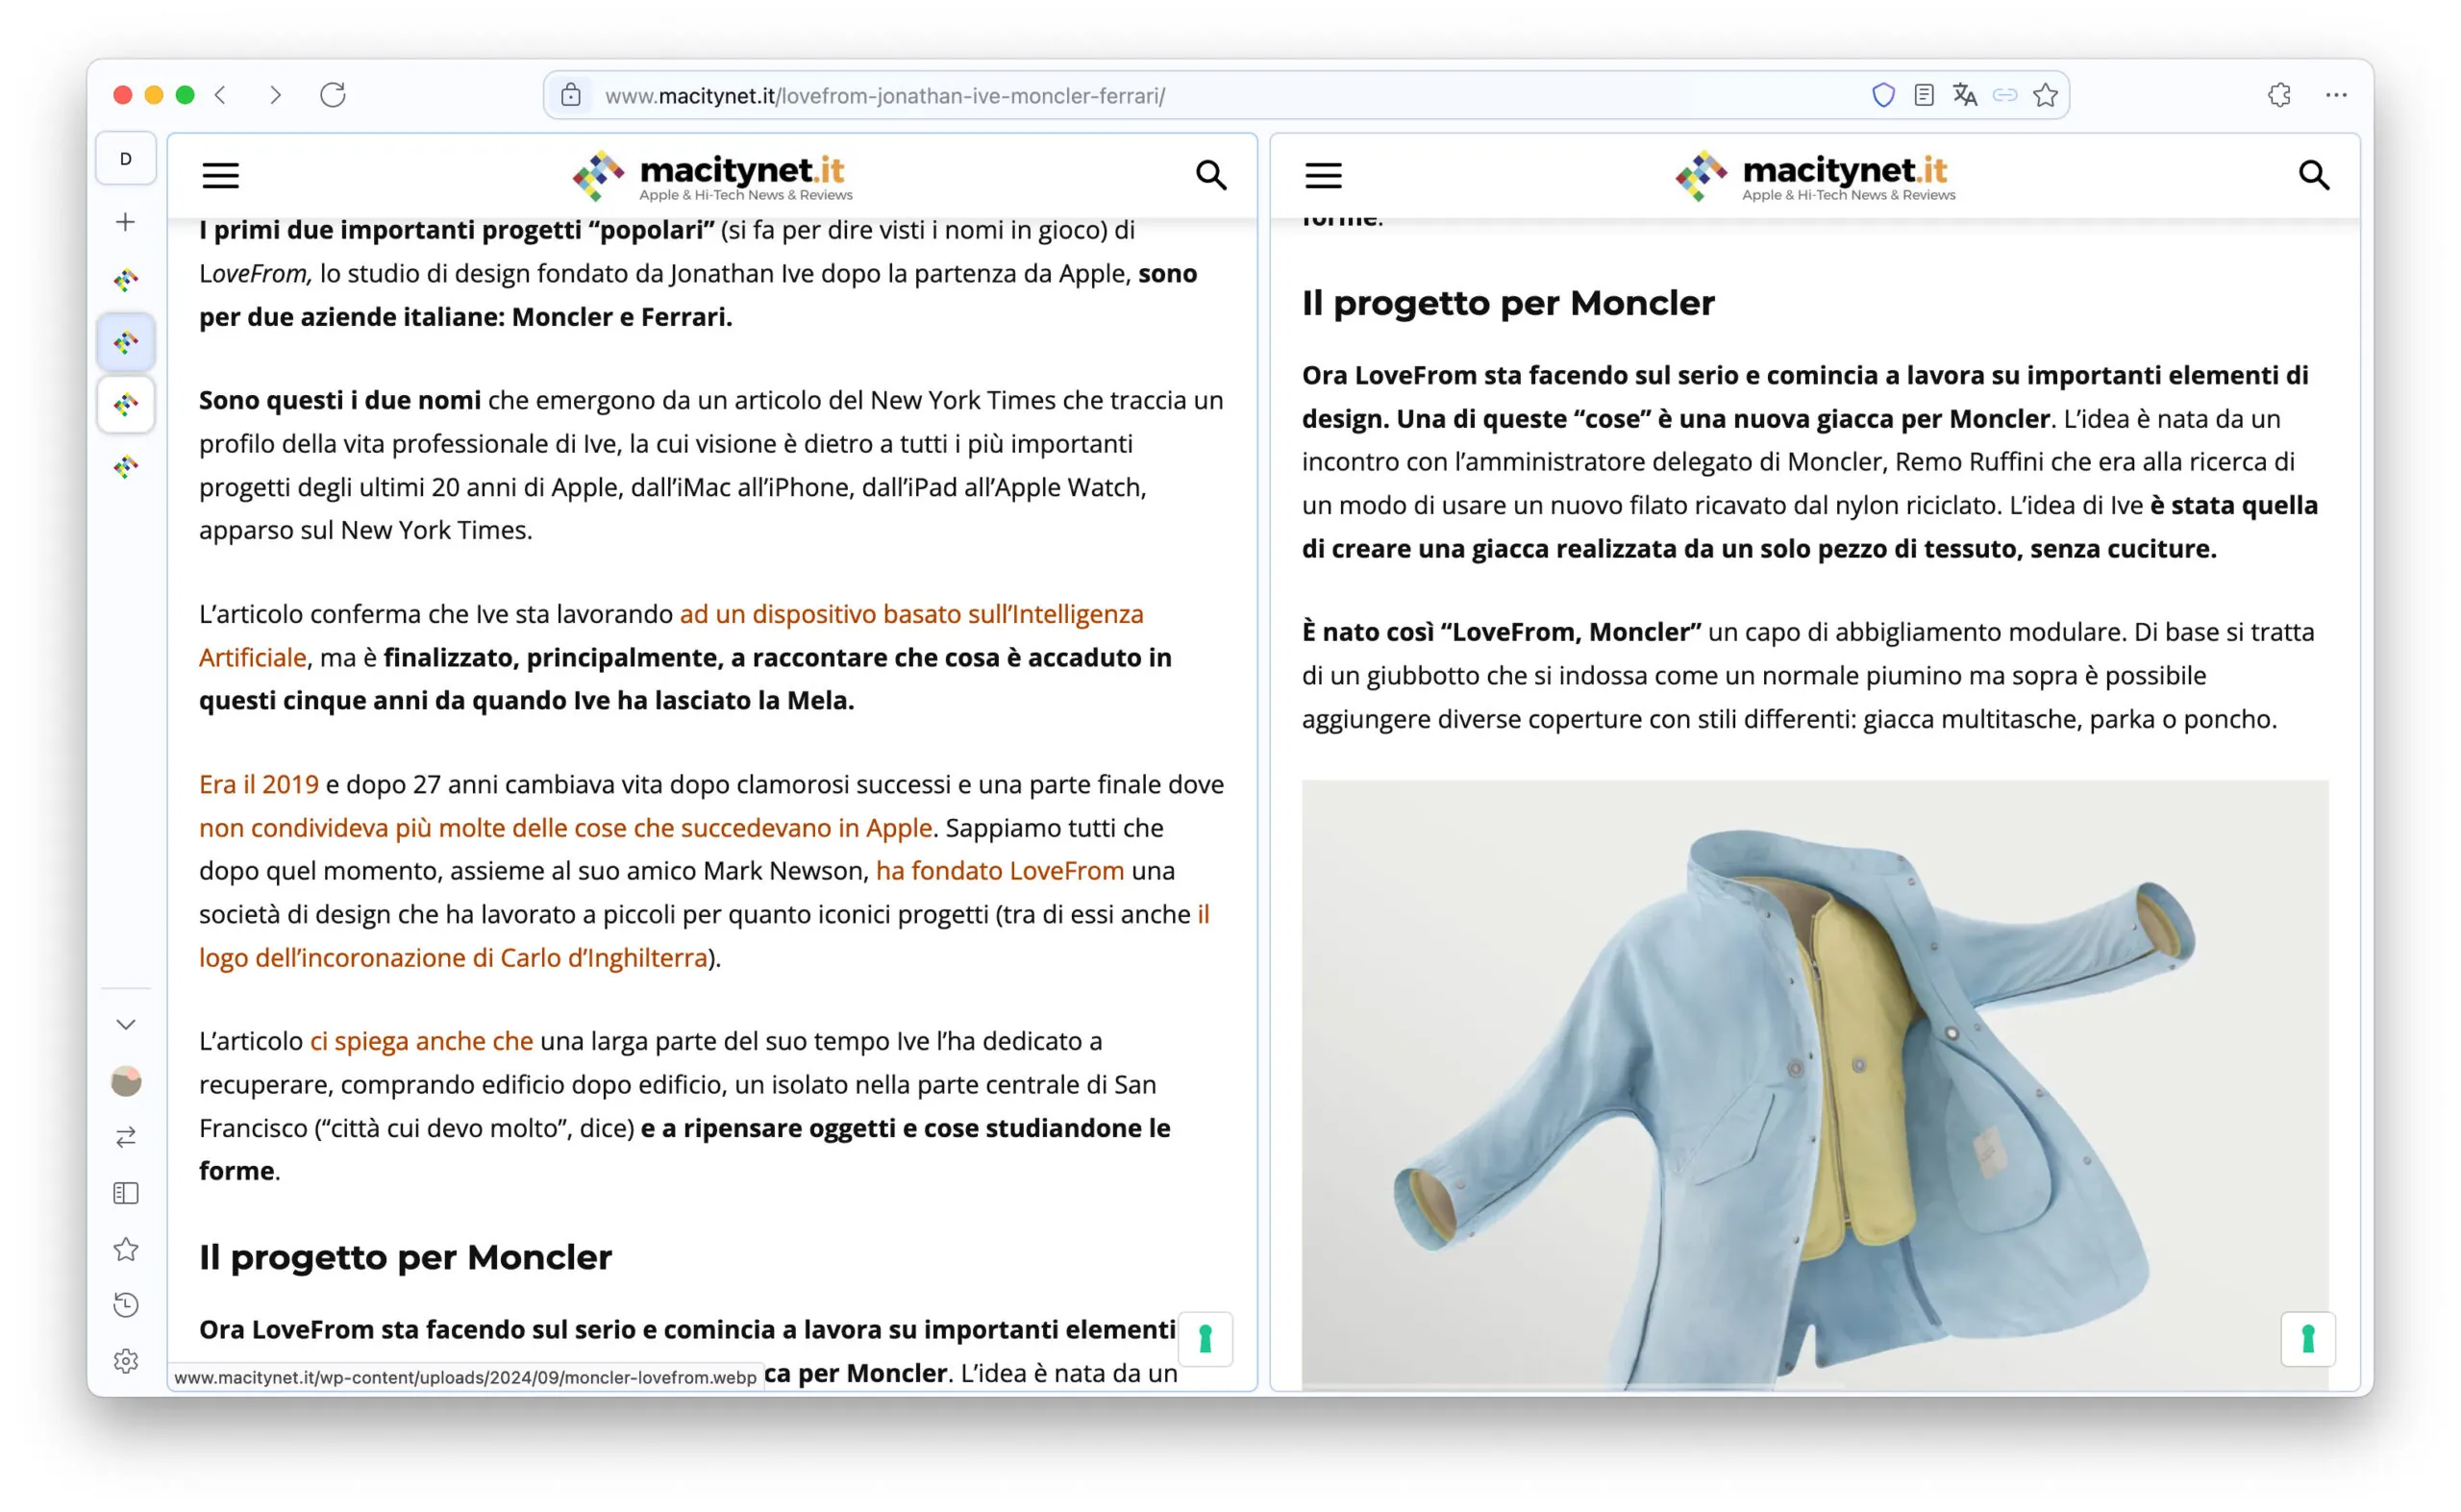Toggle the tracking protection shield
This screenshot has width=2461, height=1512.
tap(1884, 95)
